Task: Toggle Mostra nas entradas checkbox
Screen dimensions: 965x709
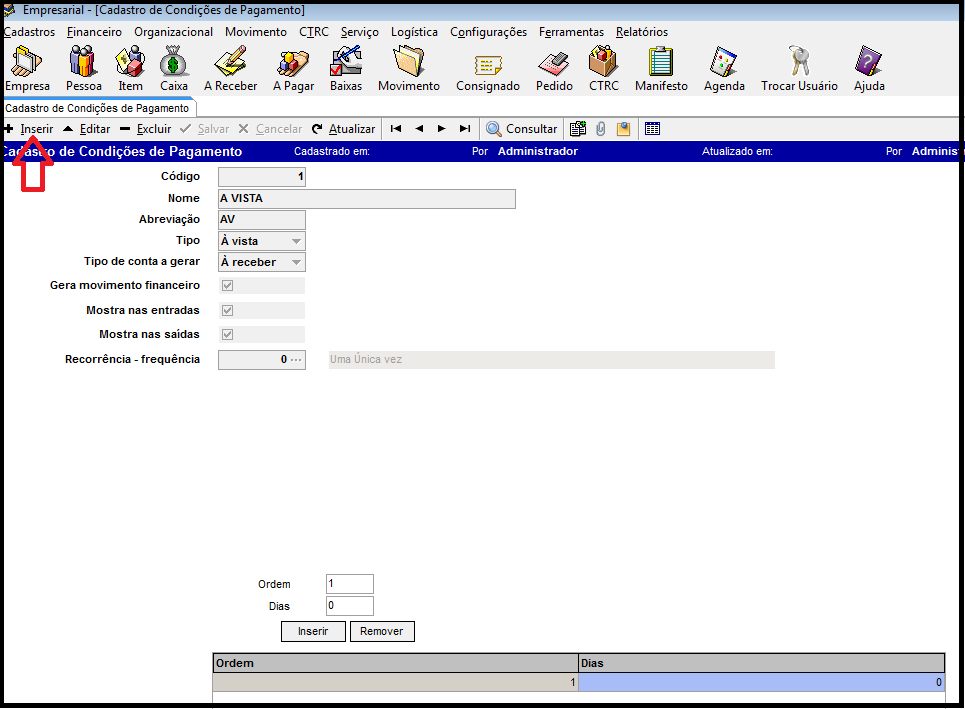Action: point(227,311)
